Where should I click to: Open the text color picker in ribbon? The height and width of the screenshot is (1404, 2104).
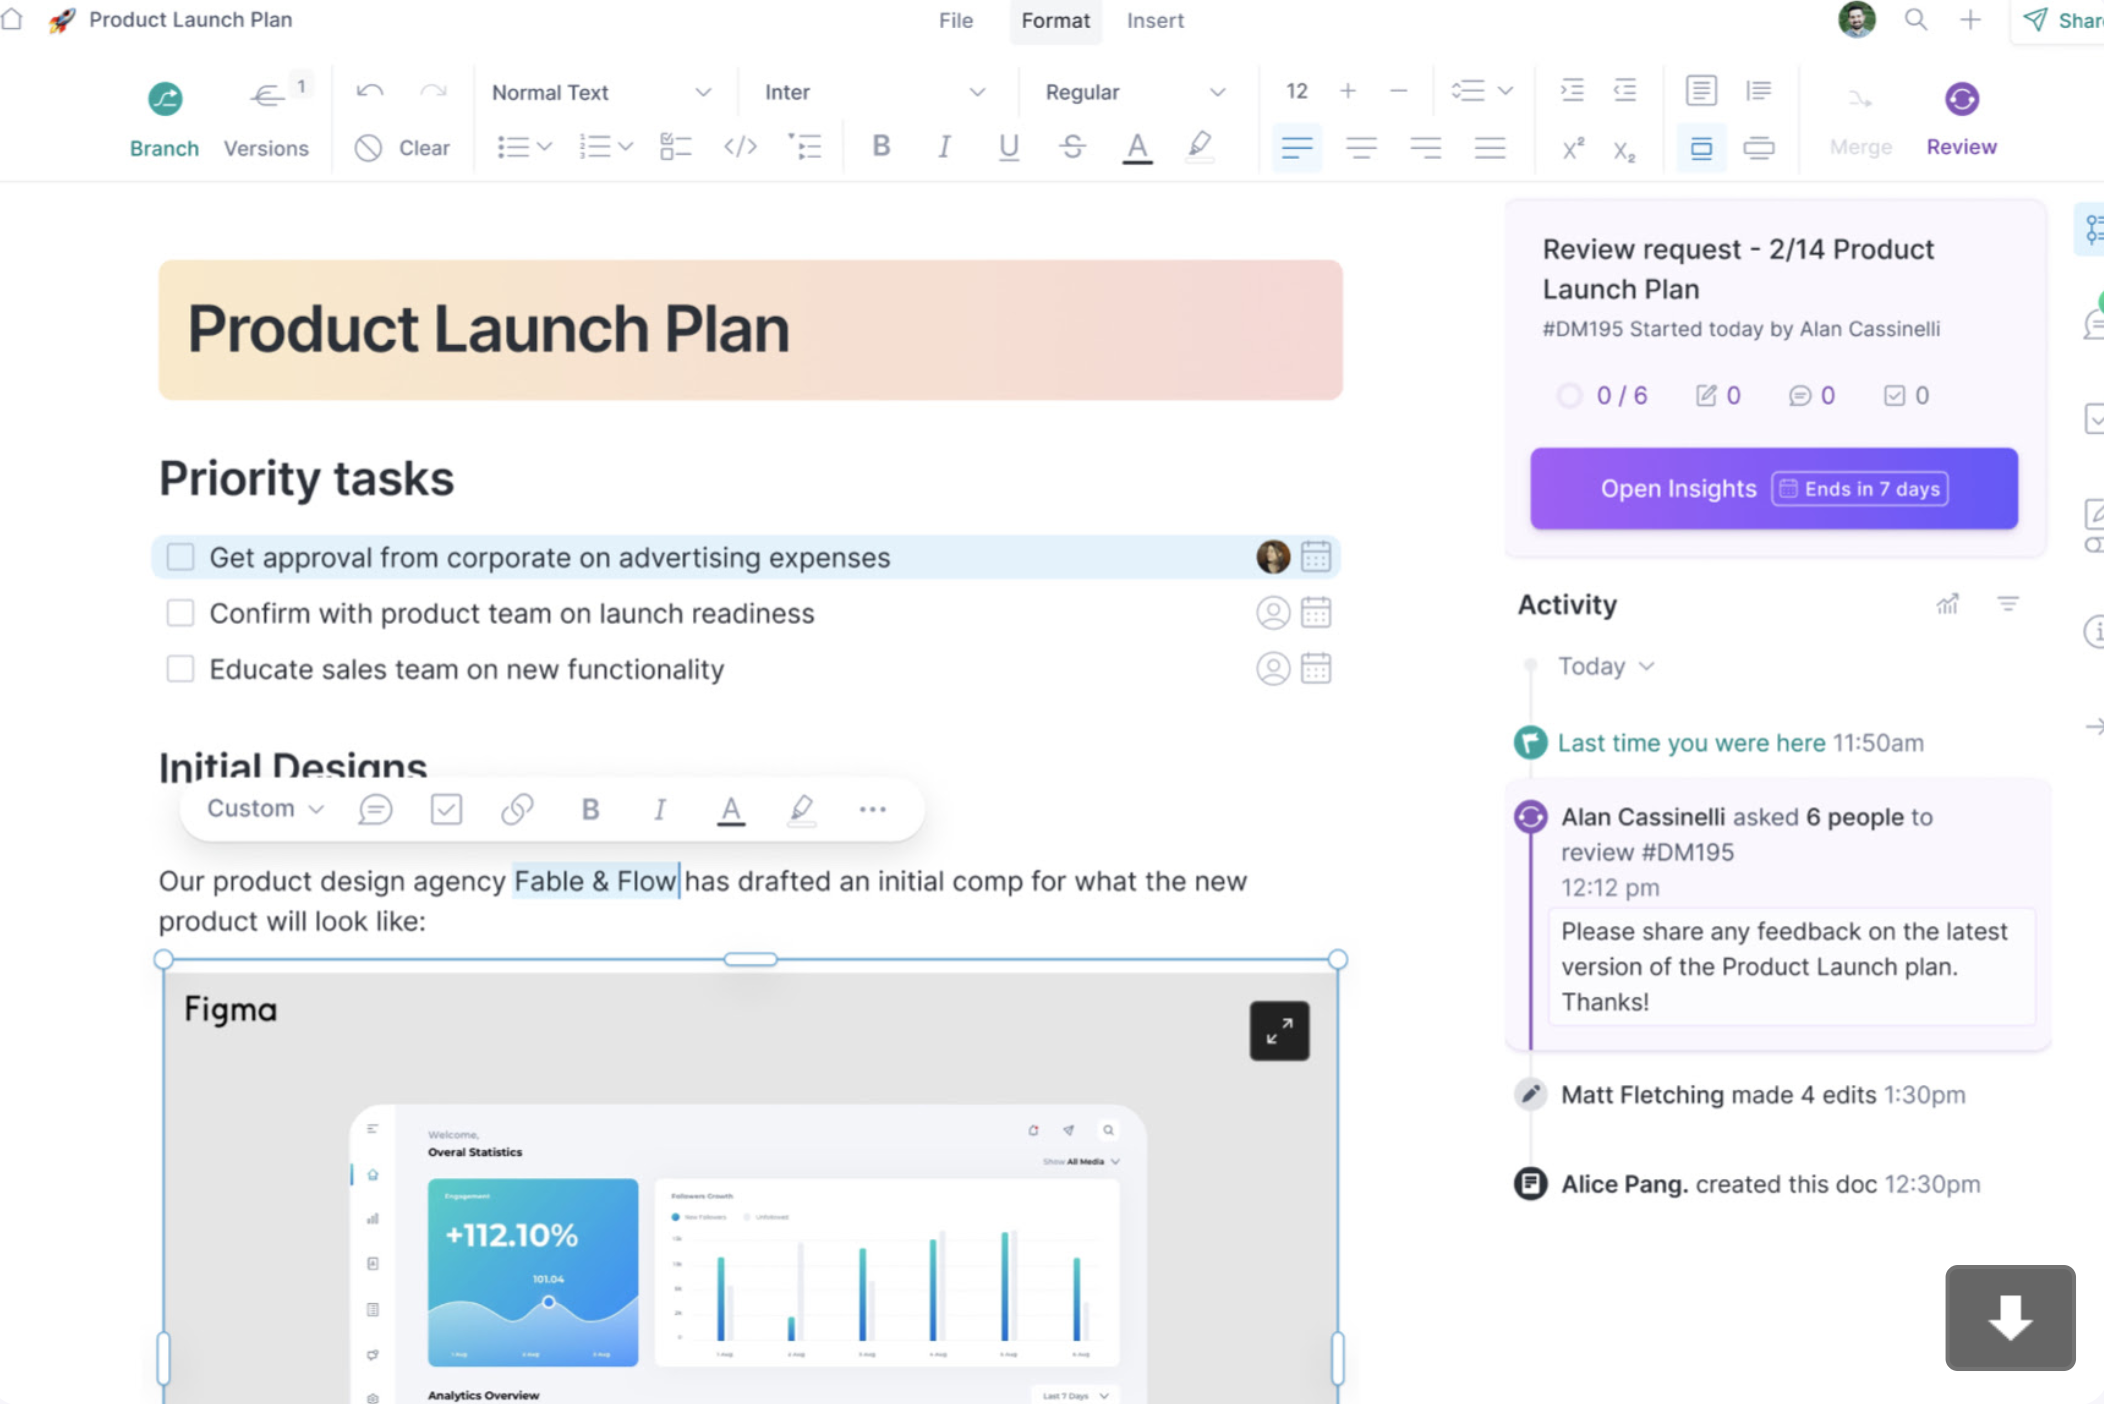coord(1137,147)
